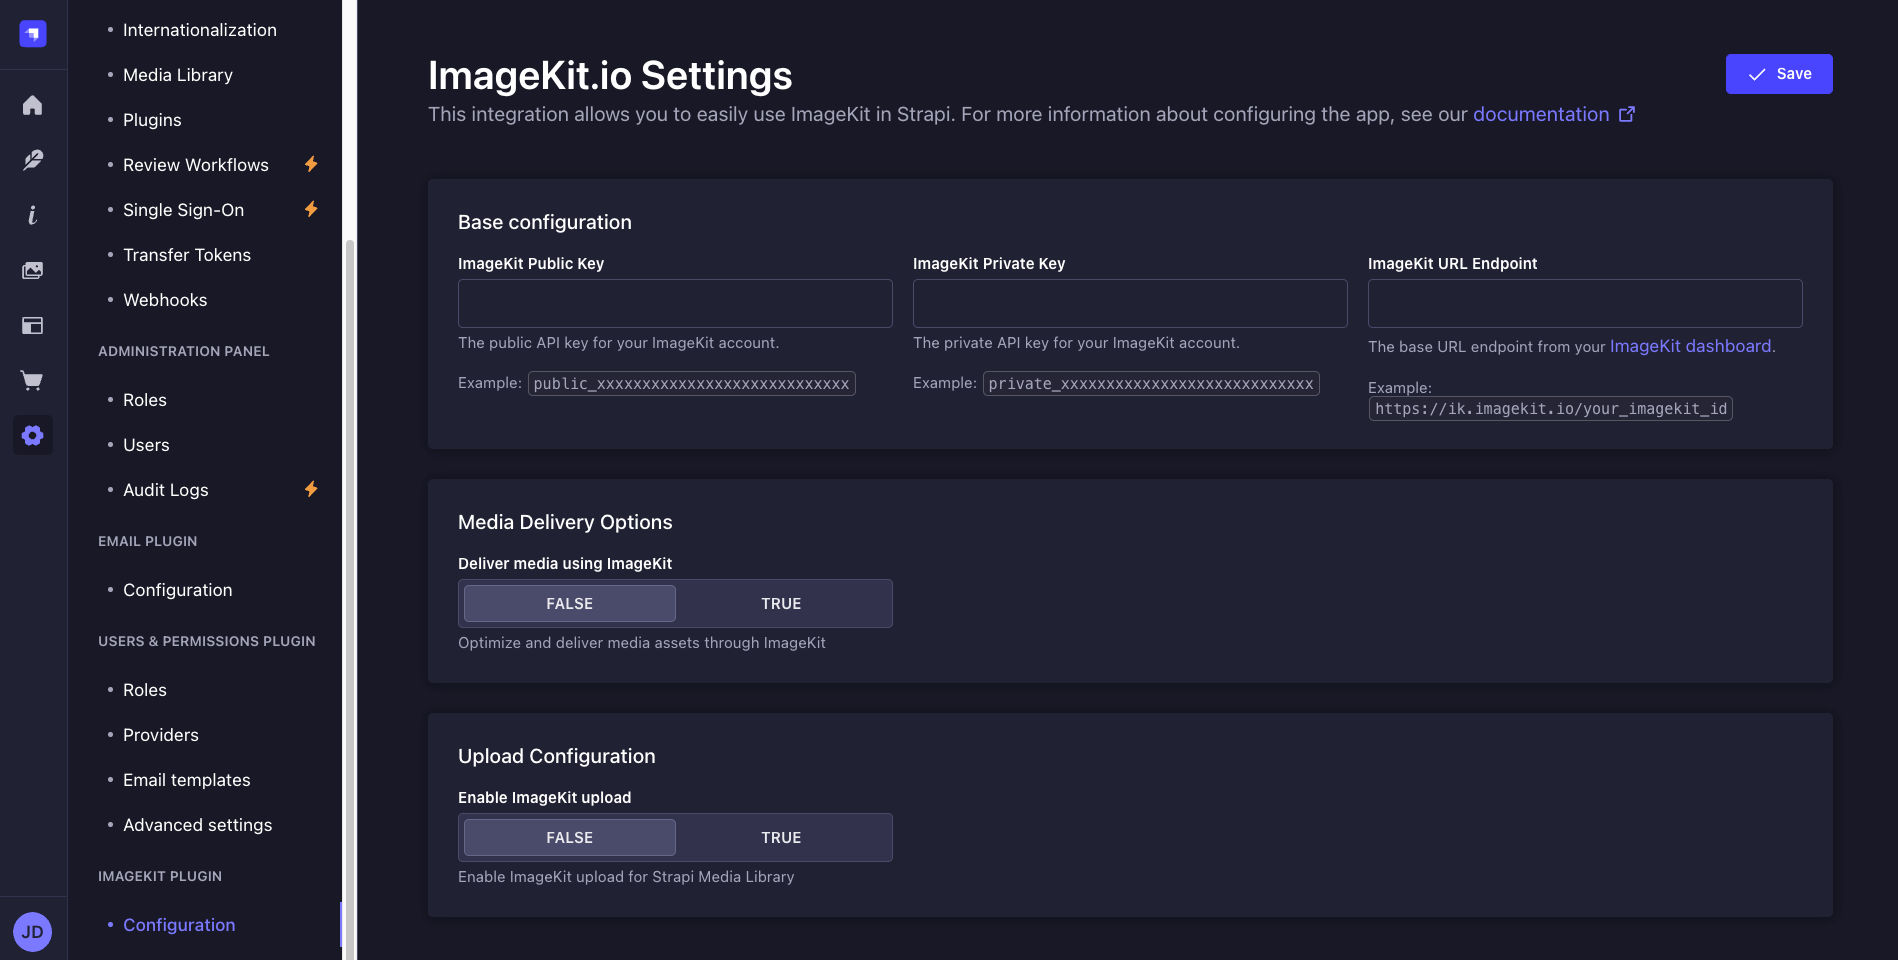Go to Audit Logs in Administration Panel
Screen dimensions: 1898x960
tap(166, 490)
